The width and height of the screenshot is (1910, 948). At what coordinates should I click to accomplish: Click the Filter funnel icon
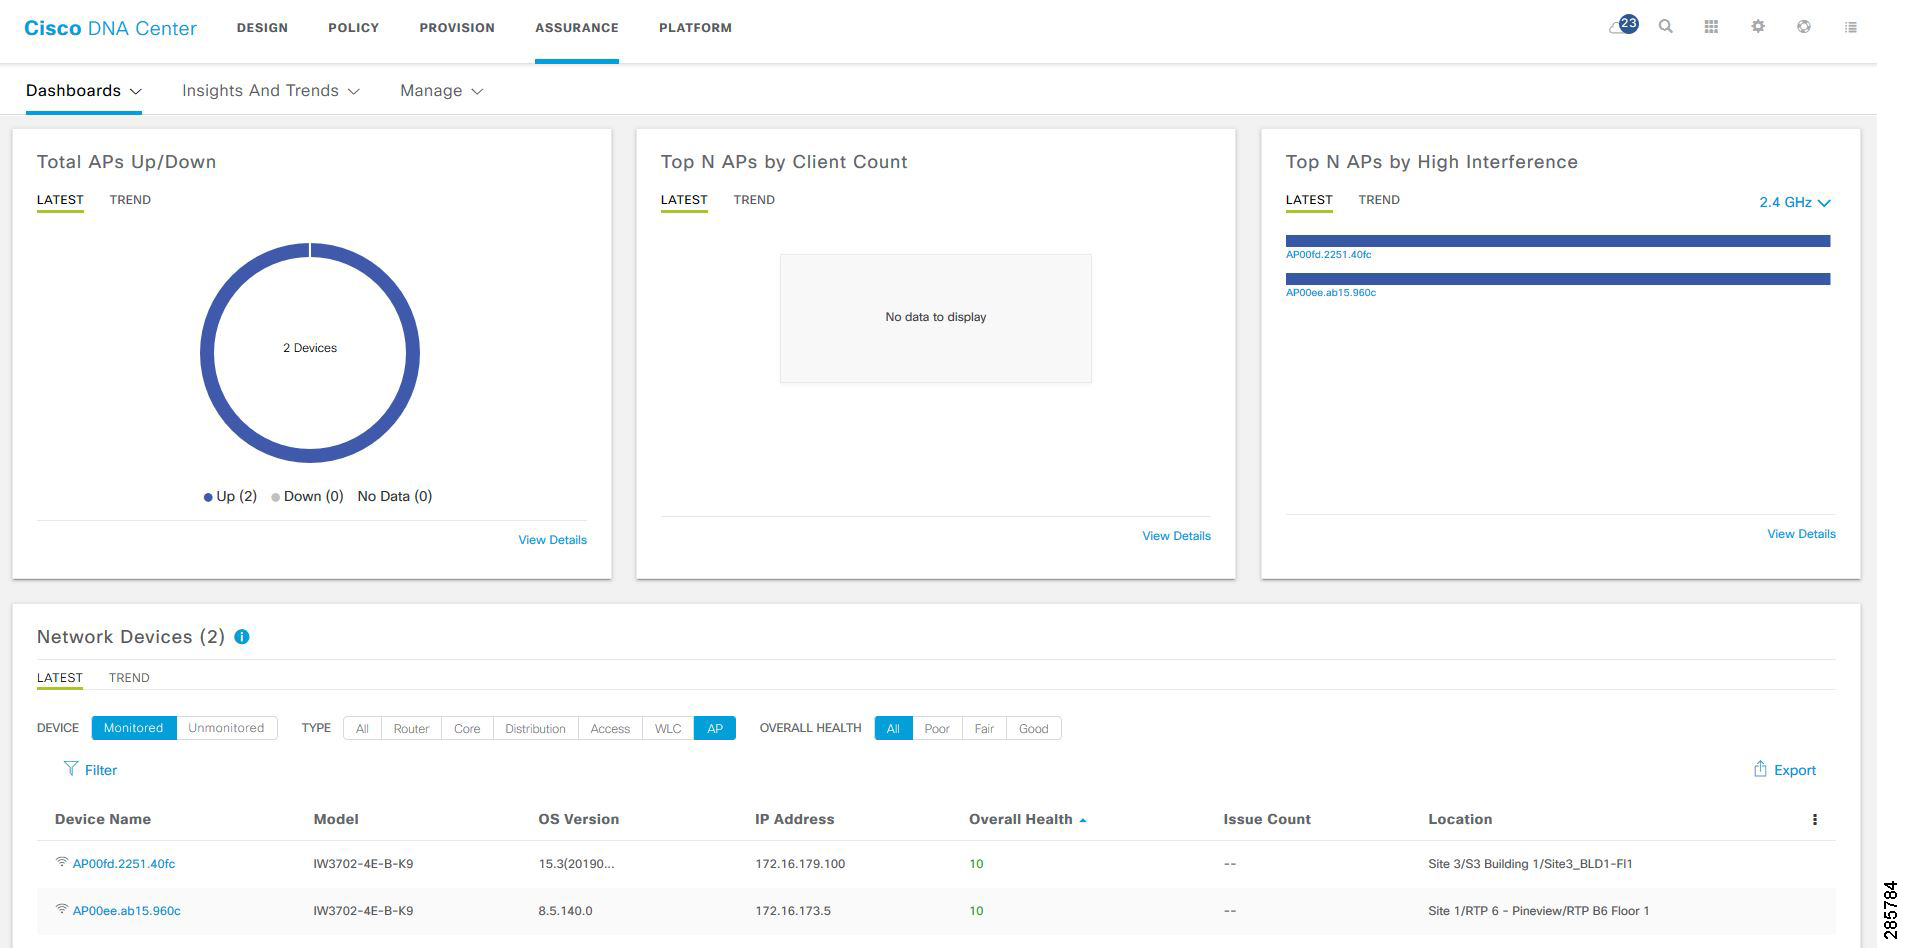point(71,768)
